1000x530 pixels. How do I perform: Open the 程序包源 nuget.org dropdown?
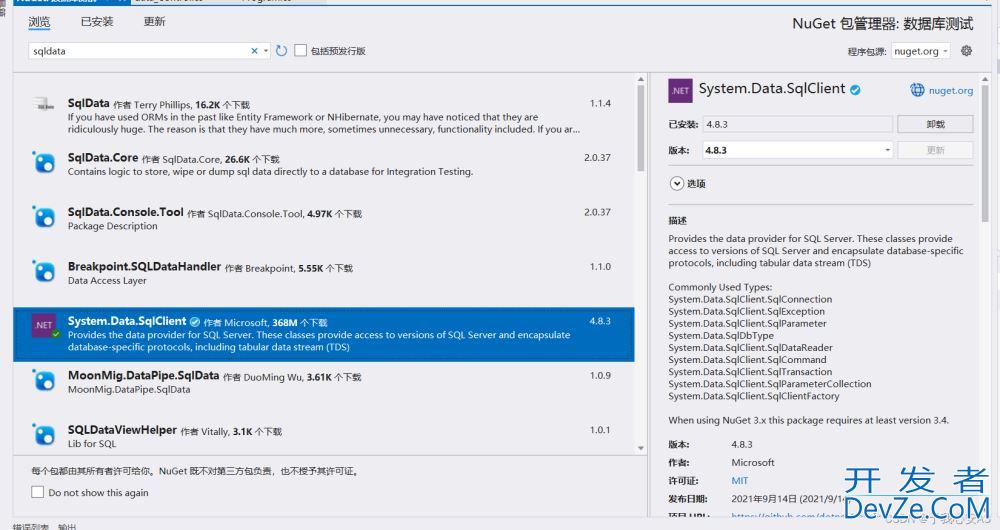(920, 51)
